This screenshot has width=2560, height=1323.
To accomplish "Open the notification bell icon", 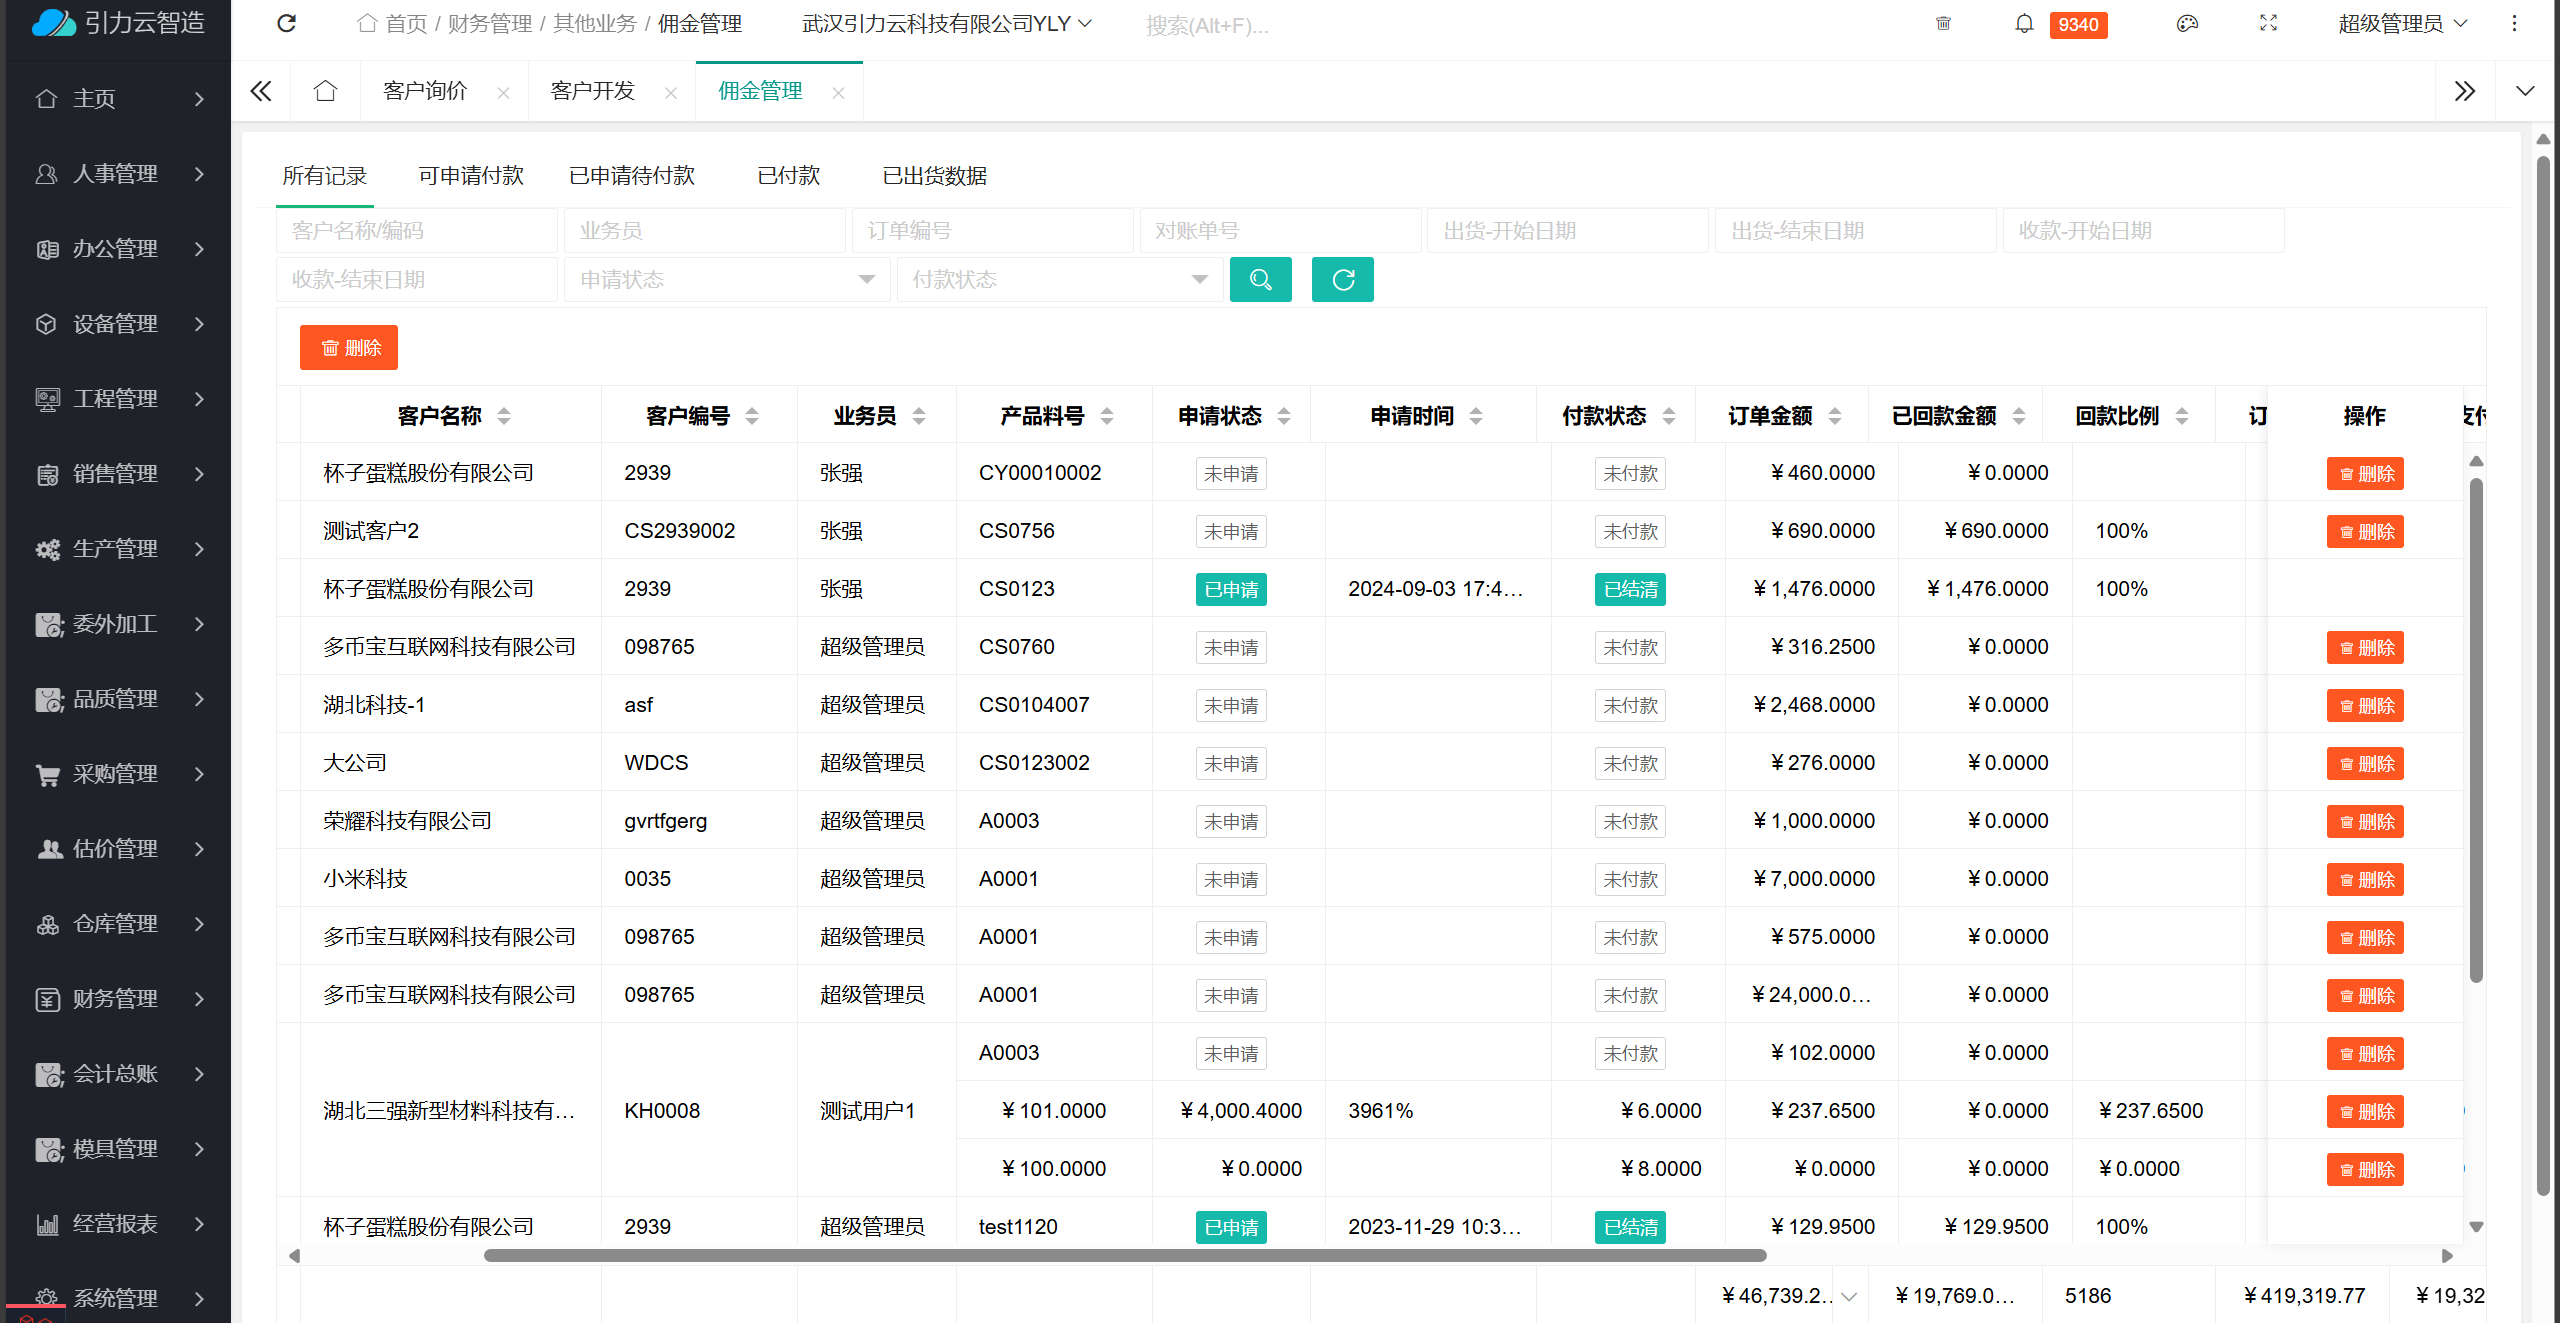I will pyautogui.click(x=2023, y=23).
